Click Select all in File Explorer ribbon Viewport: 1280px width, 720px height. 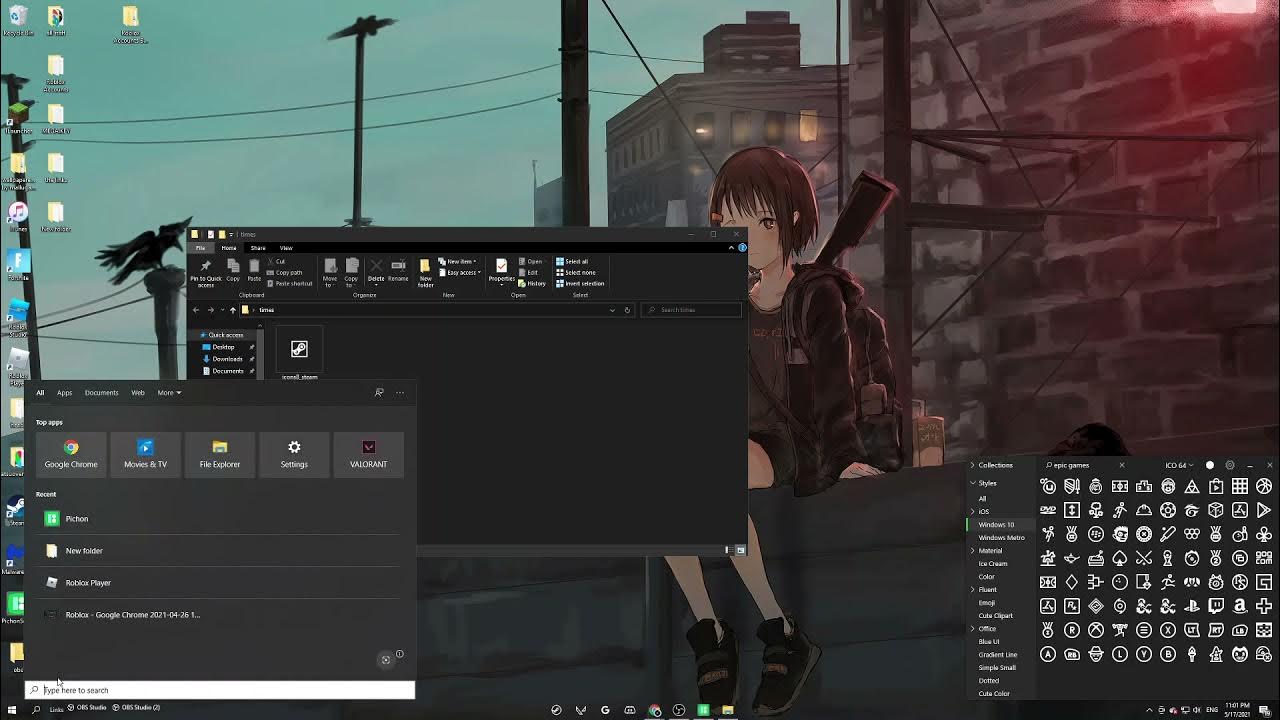pyautogui.click(x=572, y=261)
